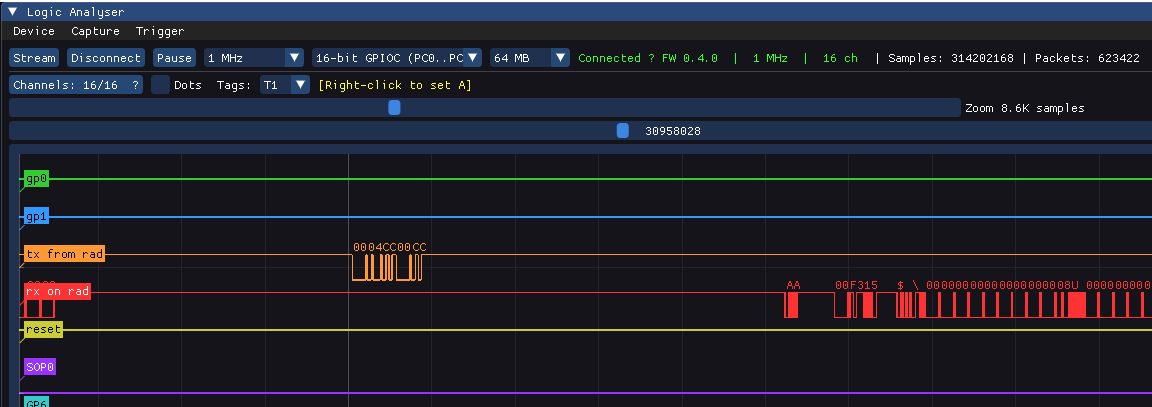Click the decoded 00F315 text
1152x407 pixels.
click(x=857, y=284)
